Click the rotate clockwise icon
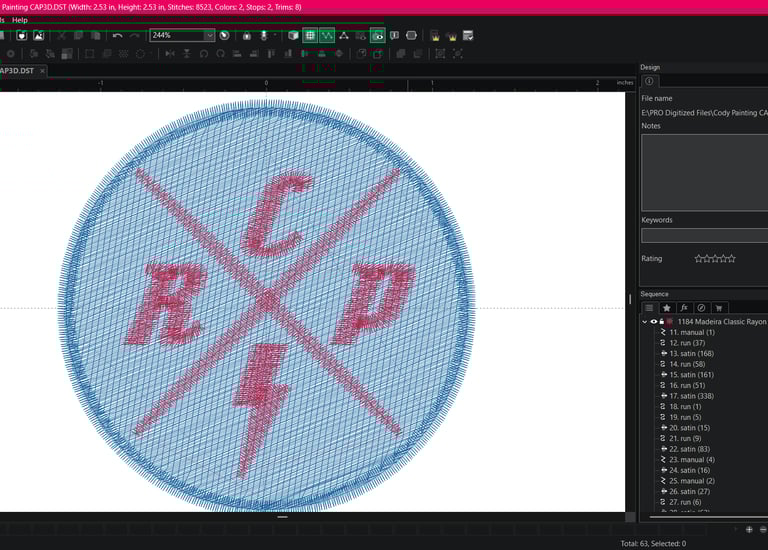This screenshot has width=768, height=550. pyautogui.click(x=220, y=54)
